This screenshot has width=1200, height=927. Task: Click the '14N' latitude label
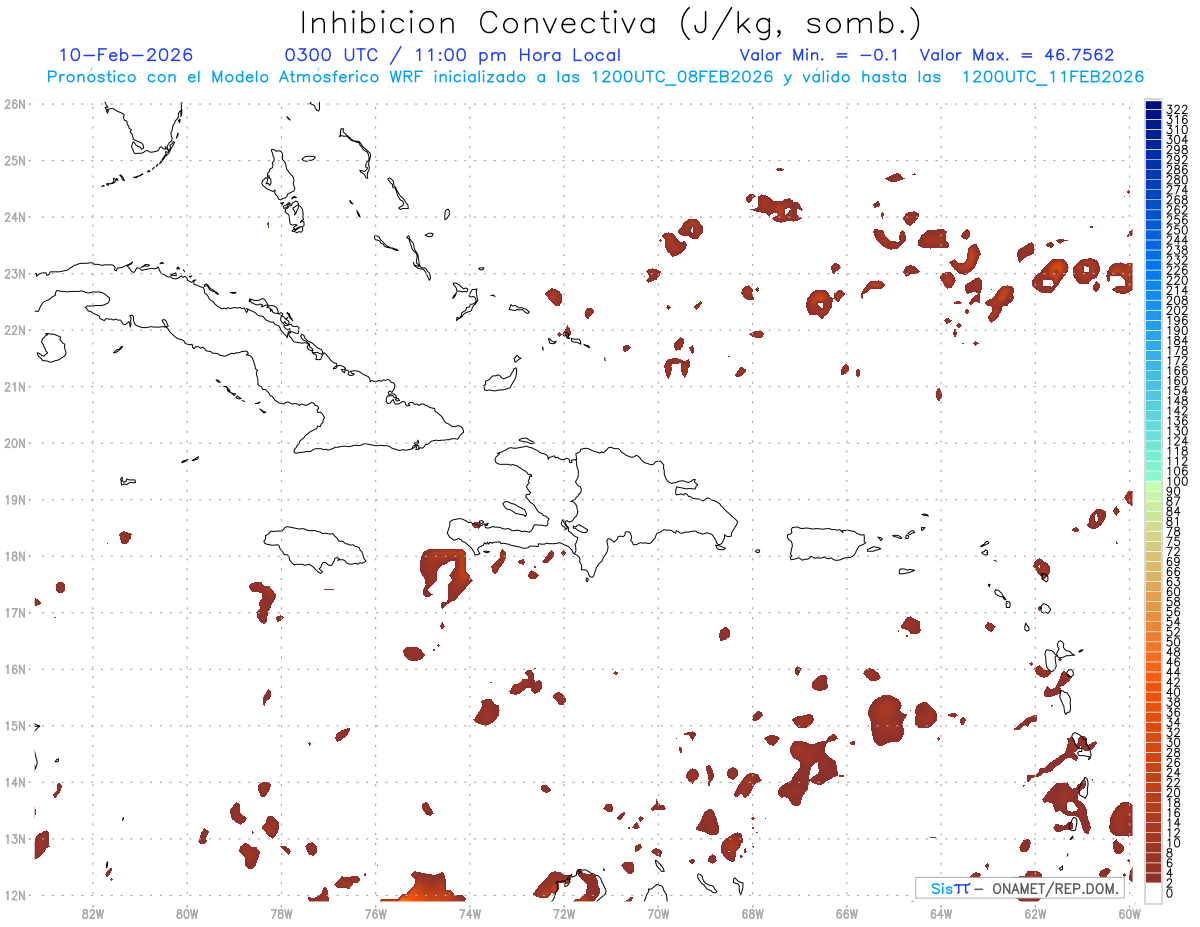point(14,782)
